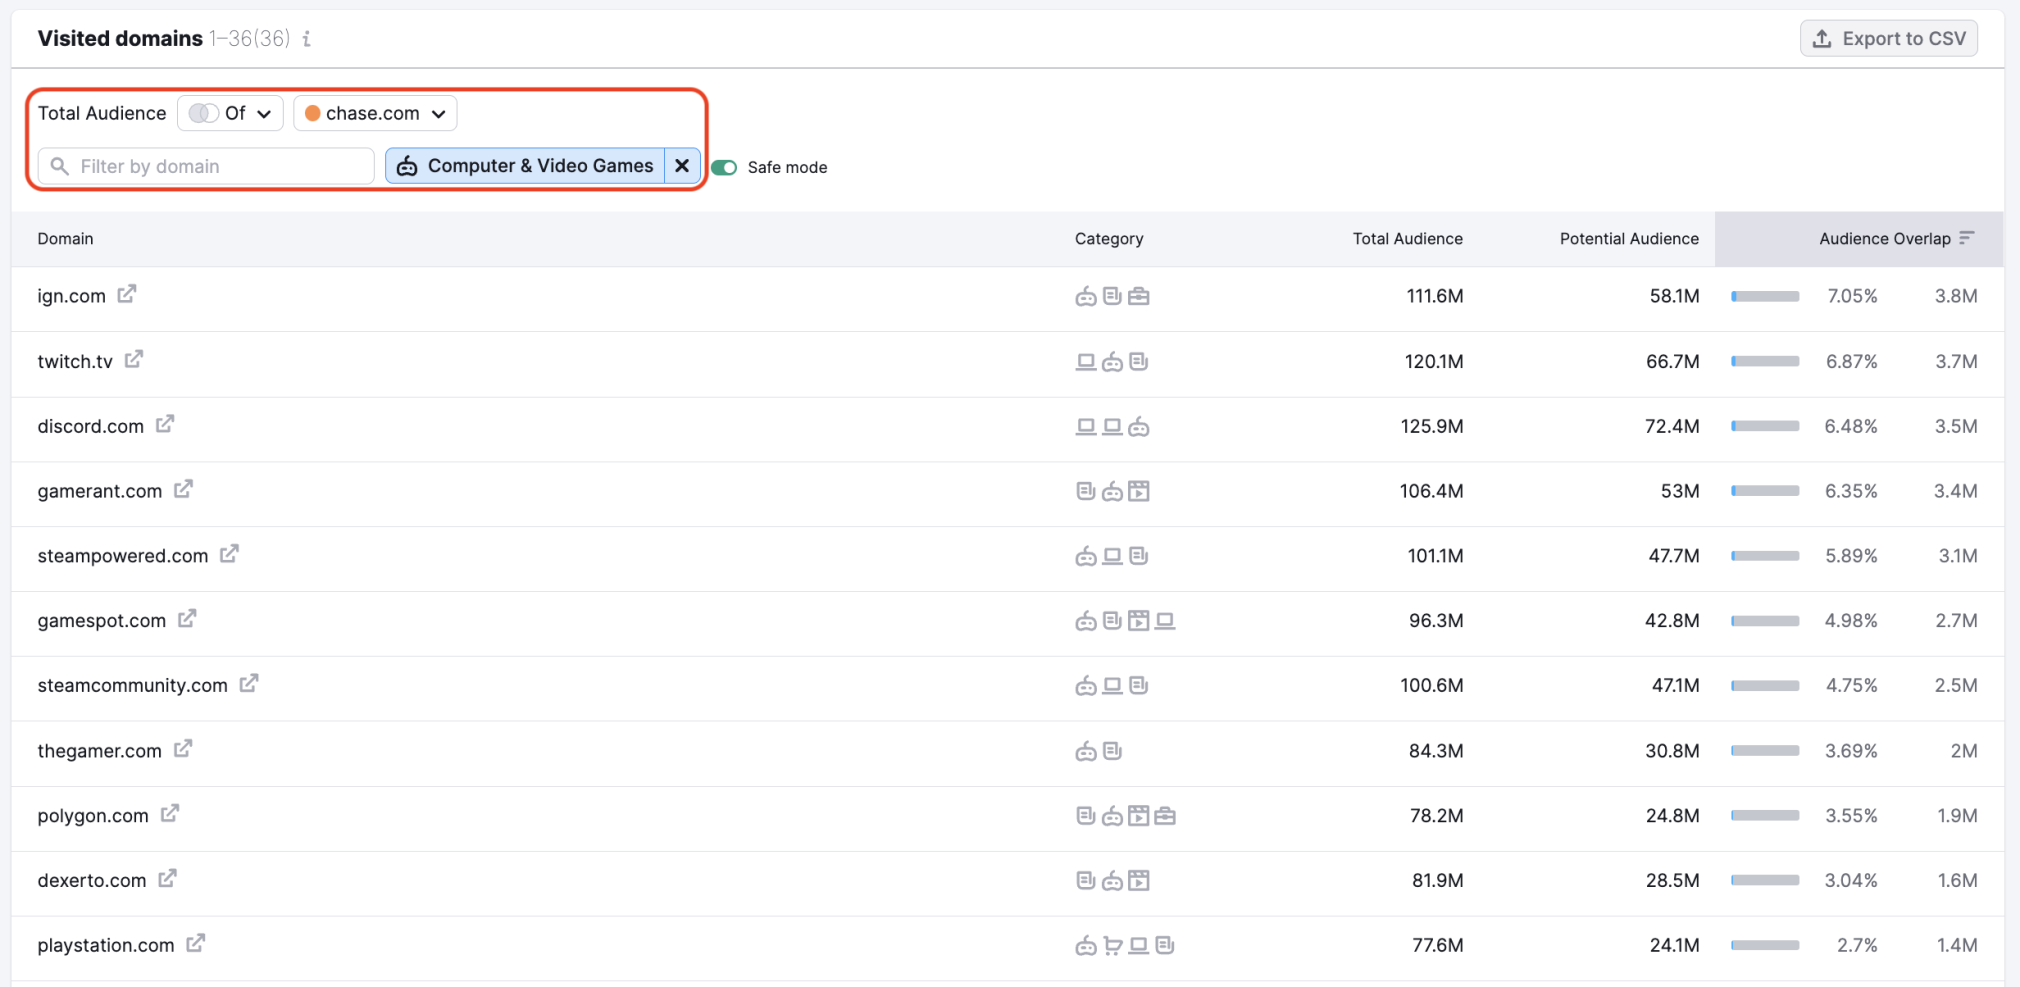Click the briefcase category icon for ign.com

tap(1139, 296)
